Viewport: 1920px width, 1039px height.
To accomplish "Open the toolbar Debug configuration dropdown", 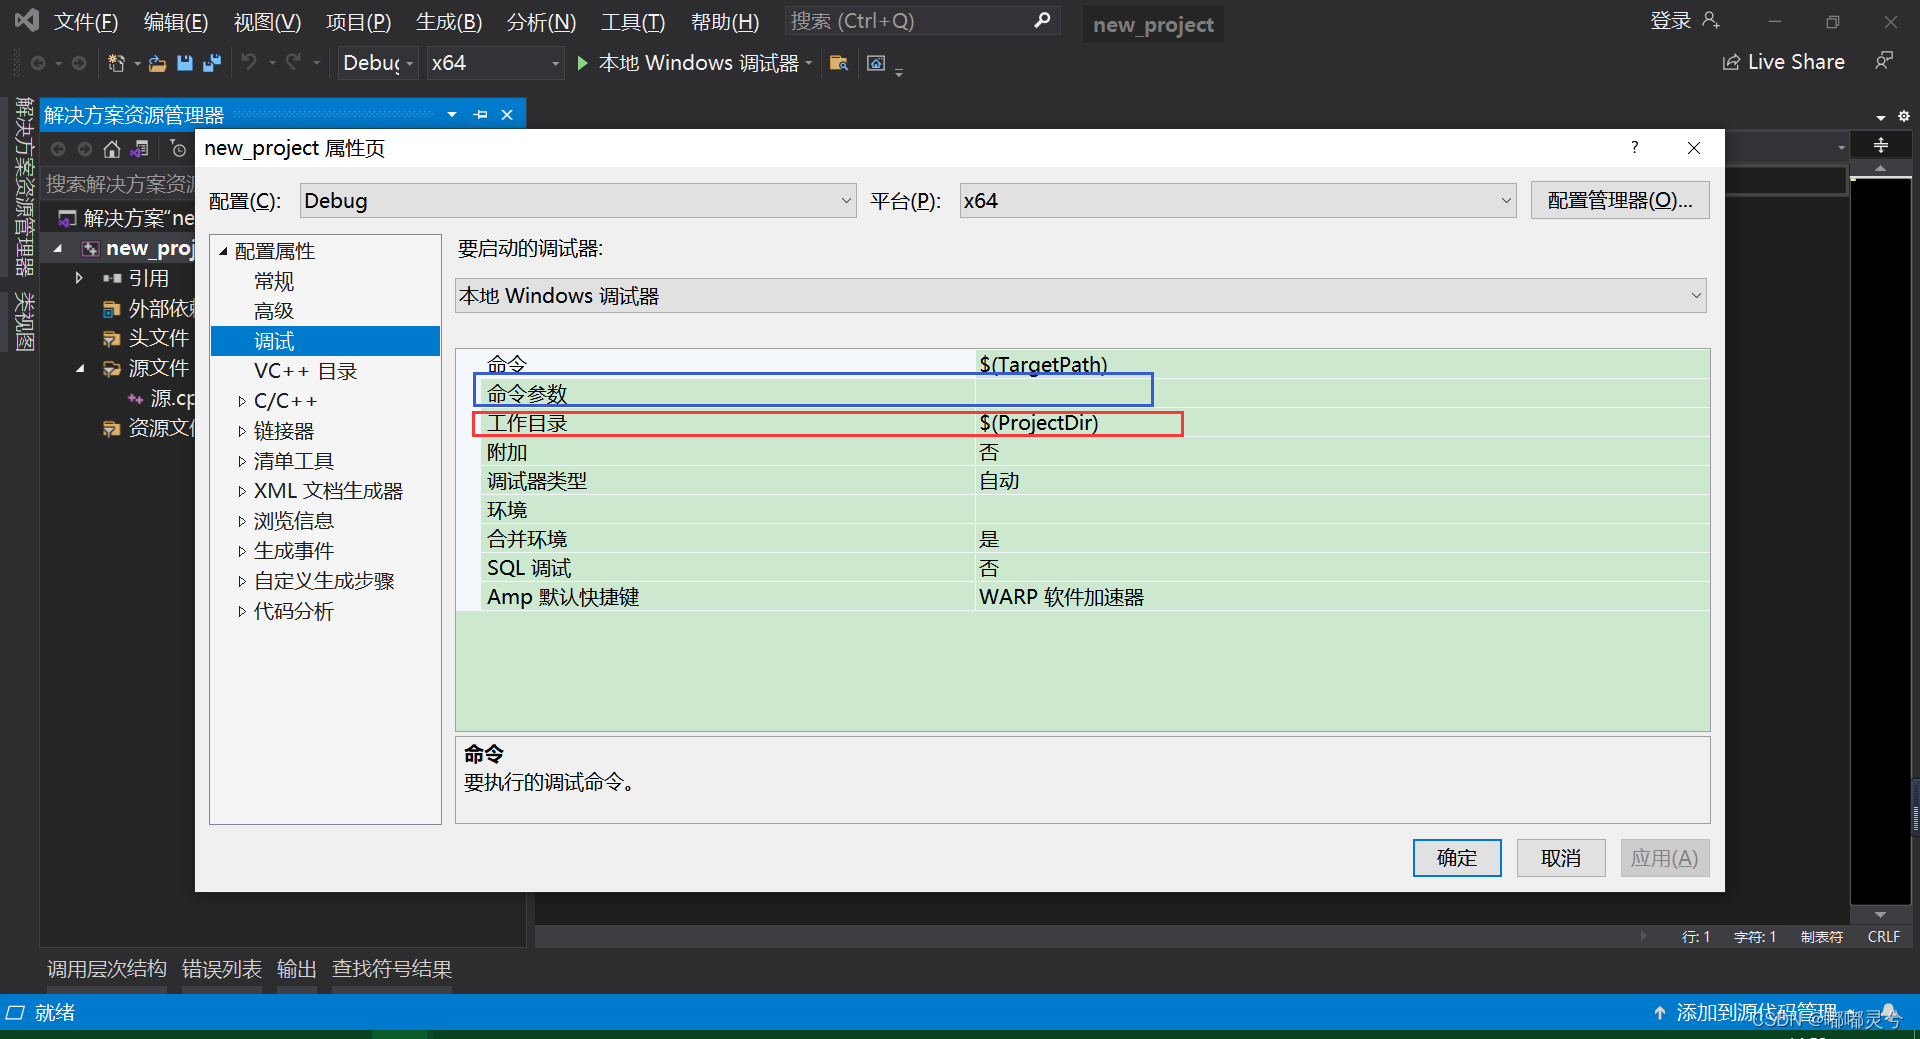I will point(378,63).
